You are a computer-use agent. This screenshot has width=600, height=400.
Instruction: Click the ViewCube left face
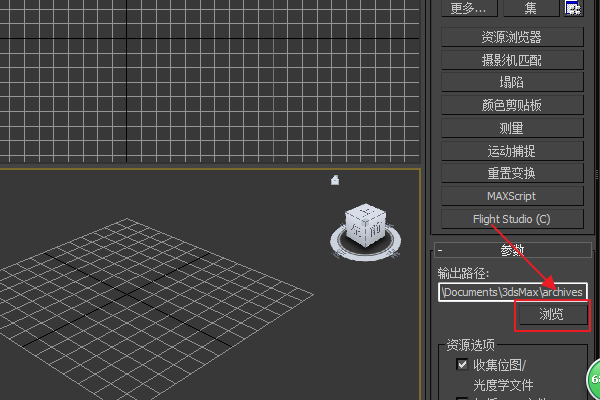356,229
